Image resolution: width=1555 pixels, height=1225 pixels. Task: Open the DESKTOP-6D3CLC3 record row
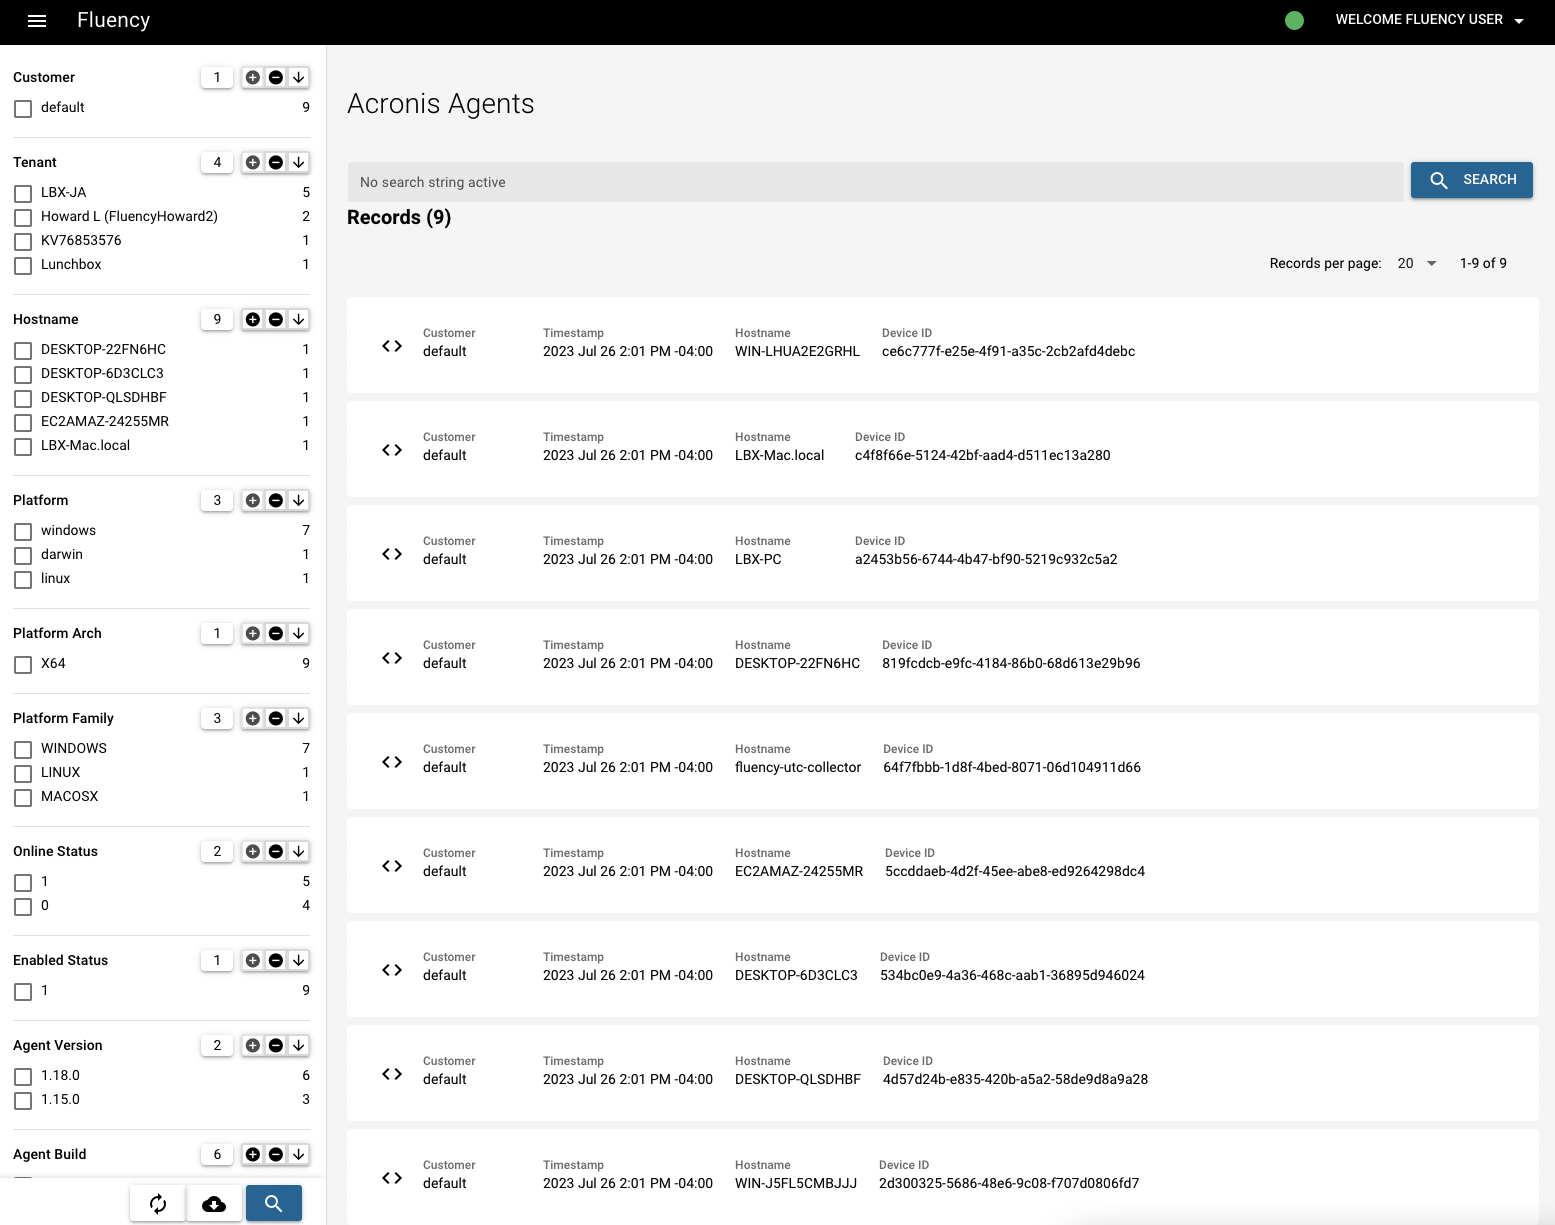point(942,969)
